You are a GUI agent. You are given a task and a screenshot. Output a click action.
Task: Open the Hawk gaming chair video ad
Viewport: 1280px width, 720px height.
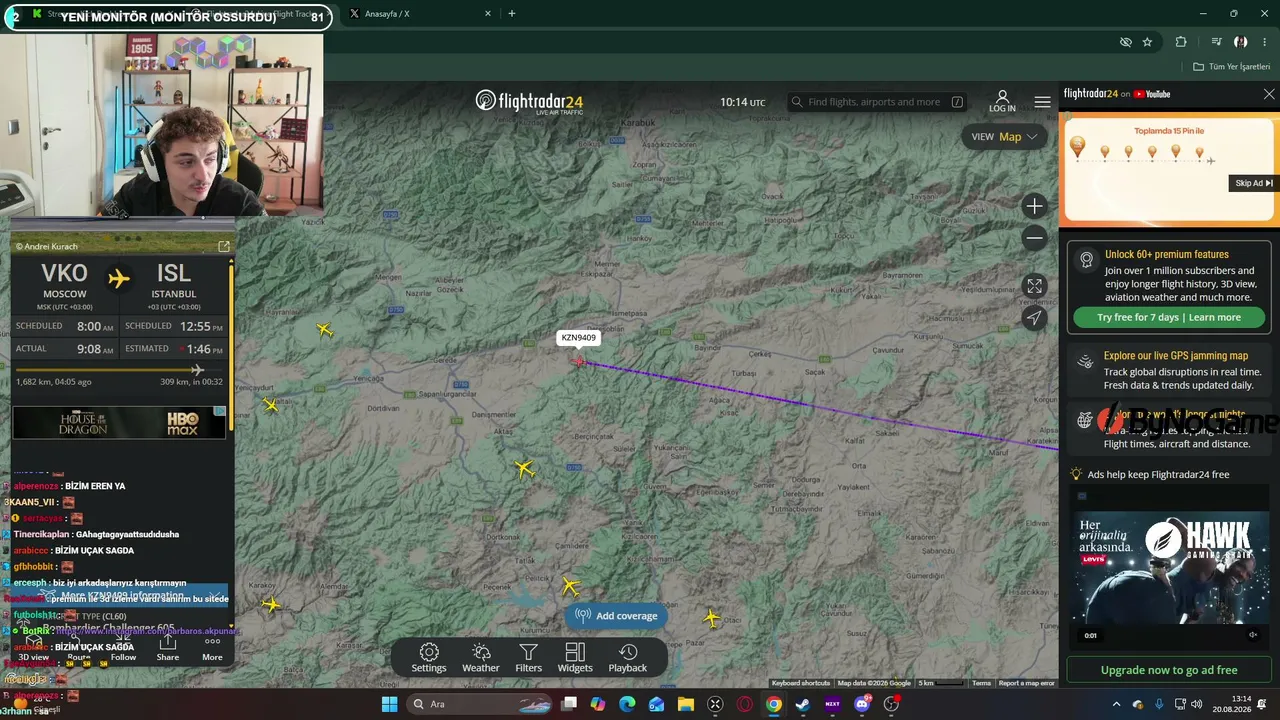click(1169, 568)
